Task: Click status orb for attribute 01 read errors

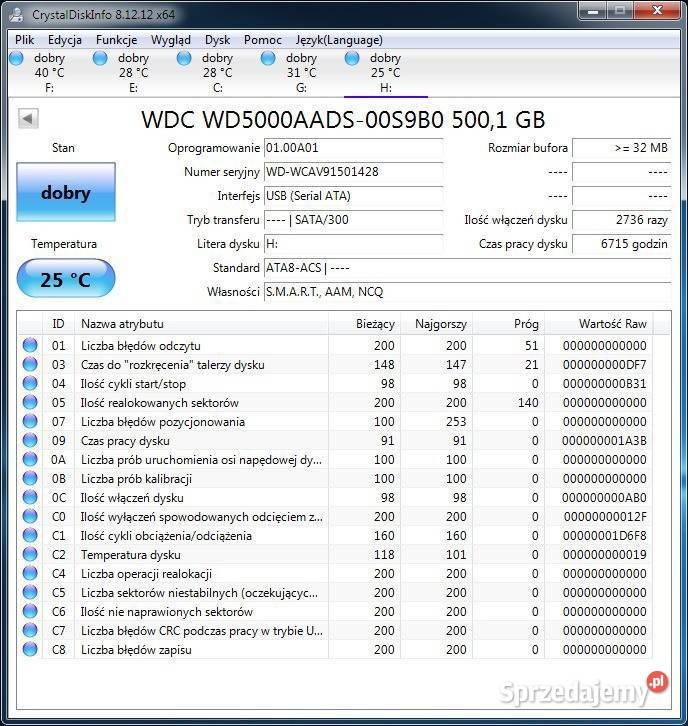Action: tap(30, 346)
